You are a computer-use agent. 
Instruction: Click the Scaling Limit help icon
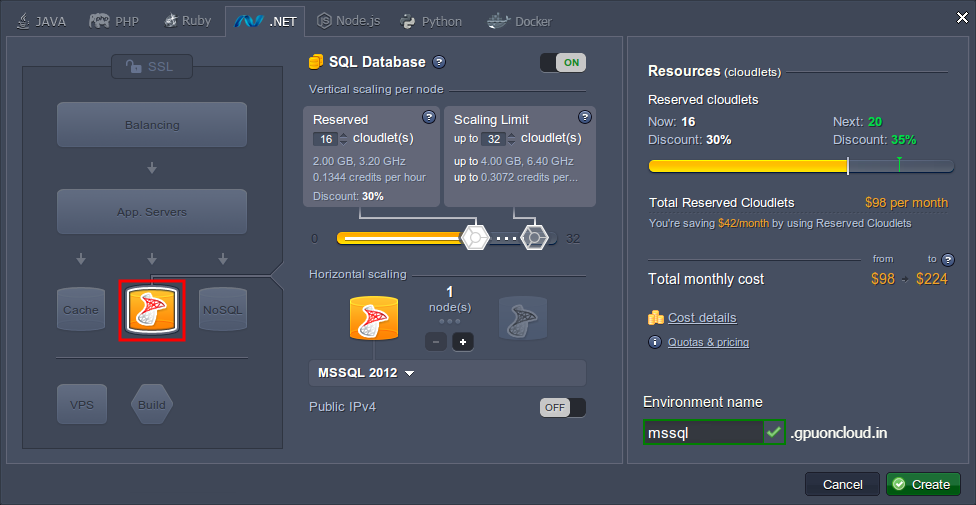tap(584, 117)
